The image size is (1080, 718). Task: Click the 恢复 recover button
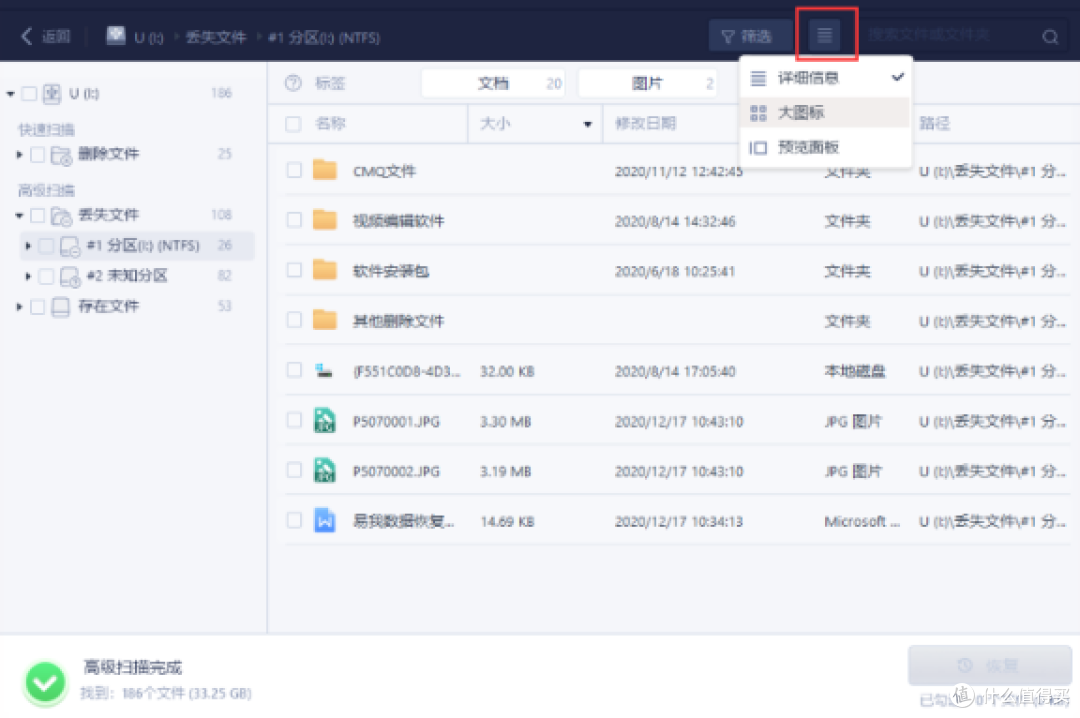989,665
